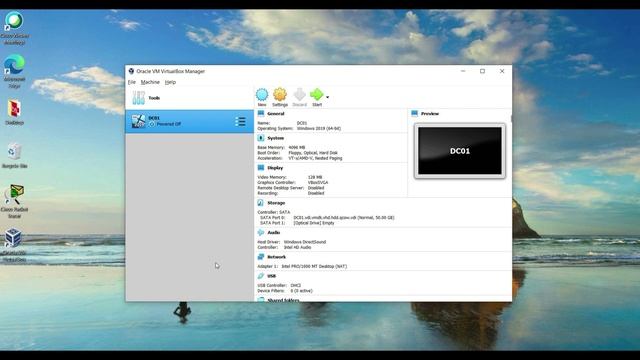Open the Start button dropdown arrow
Screen dimensions: 640x360
point(327,97)
